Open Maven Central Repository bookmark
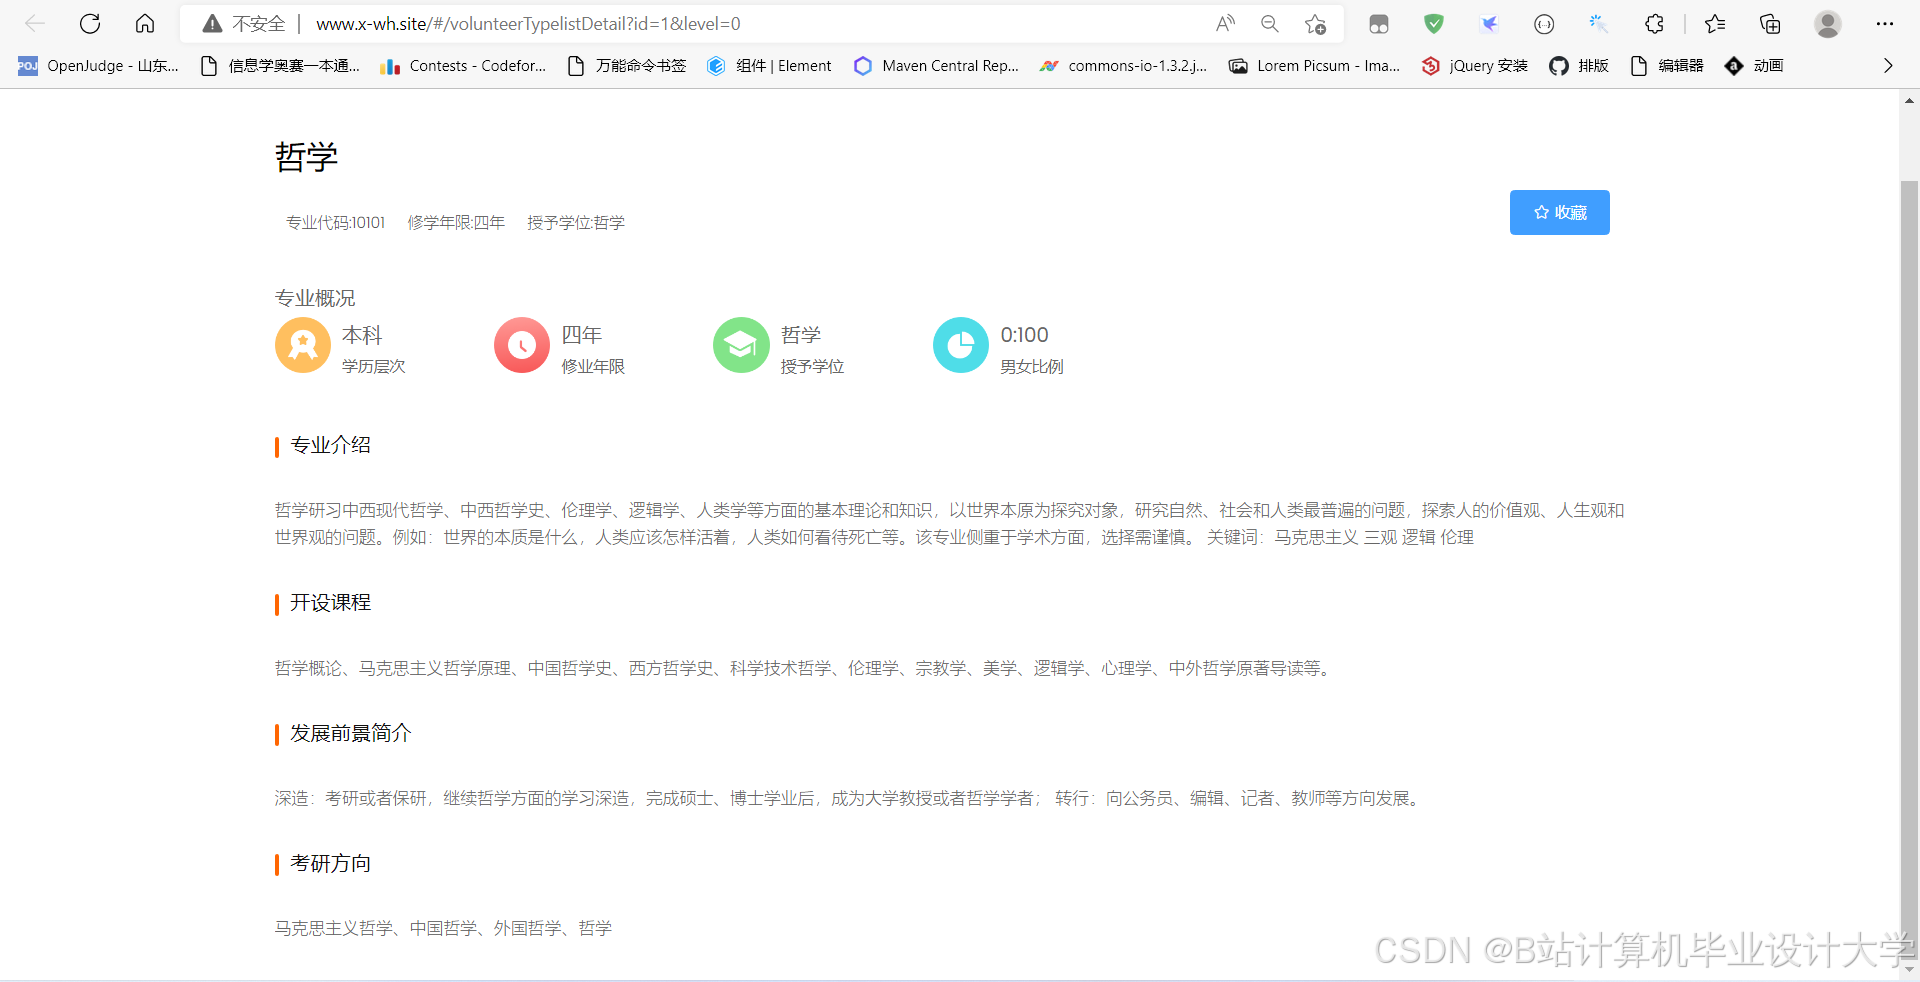The height and width of the screenshot is (982, 1920). pos(936,66)
